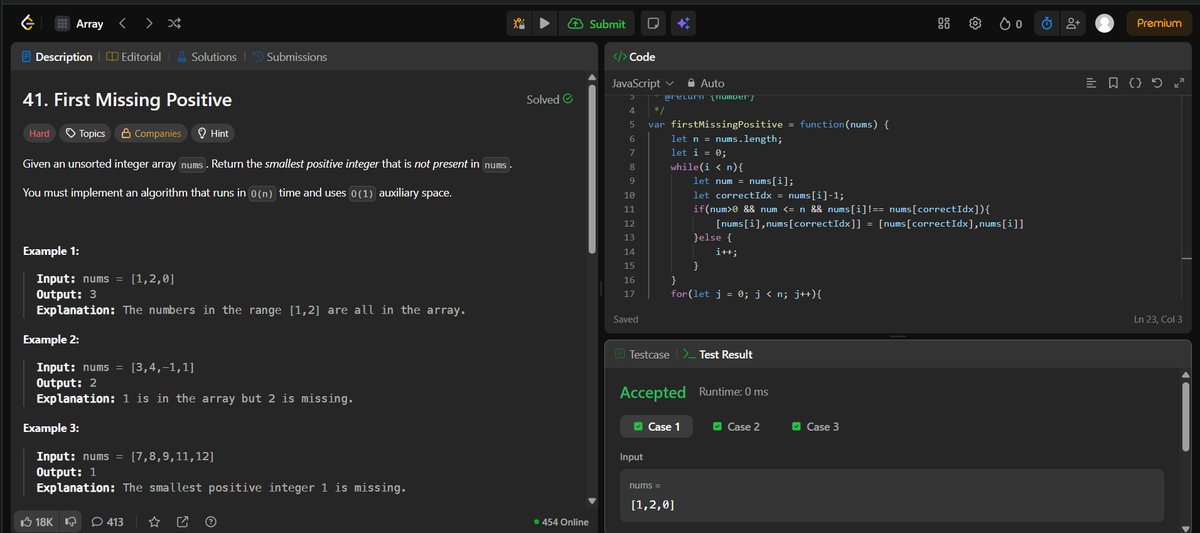This screenshot has height=533, width=1200.
Task: Select Case 3
Action: (x=815, y=427)
